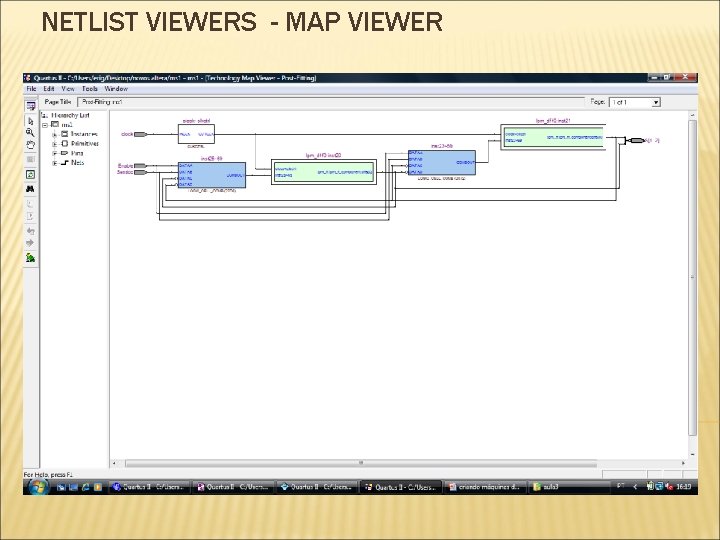The height and width of the screenshot is (540, 720).
Task: Click the green Fit-in-window refresh icon
Action: coord(31,174)
